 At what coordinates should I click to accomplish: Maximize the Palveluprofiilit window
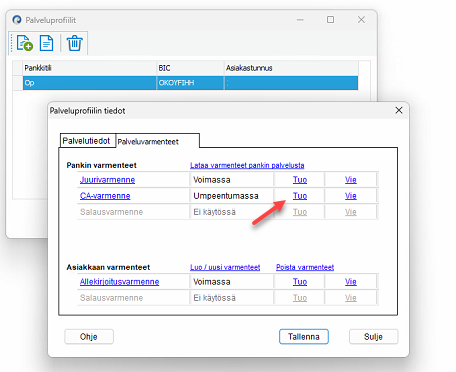click(x=330, y=20)
